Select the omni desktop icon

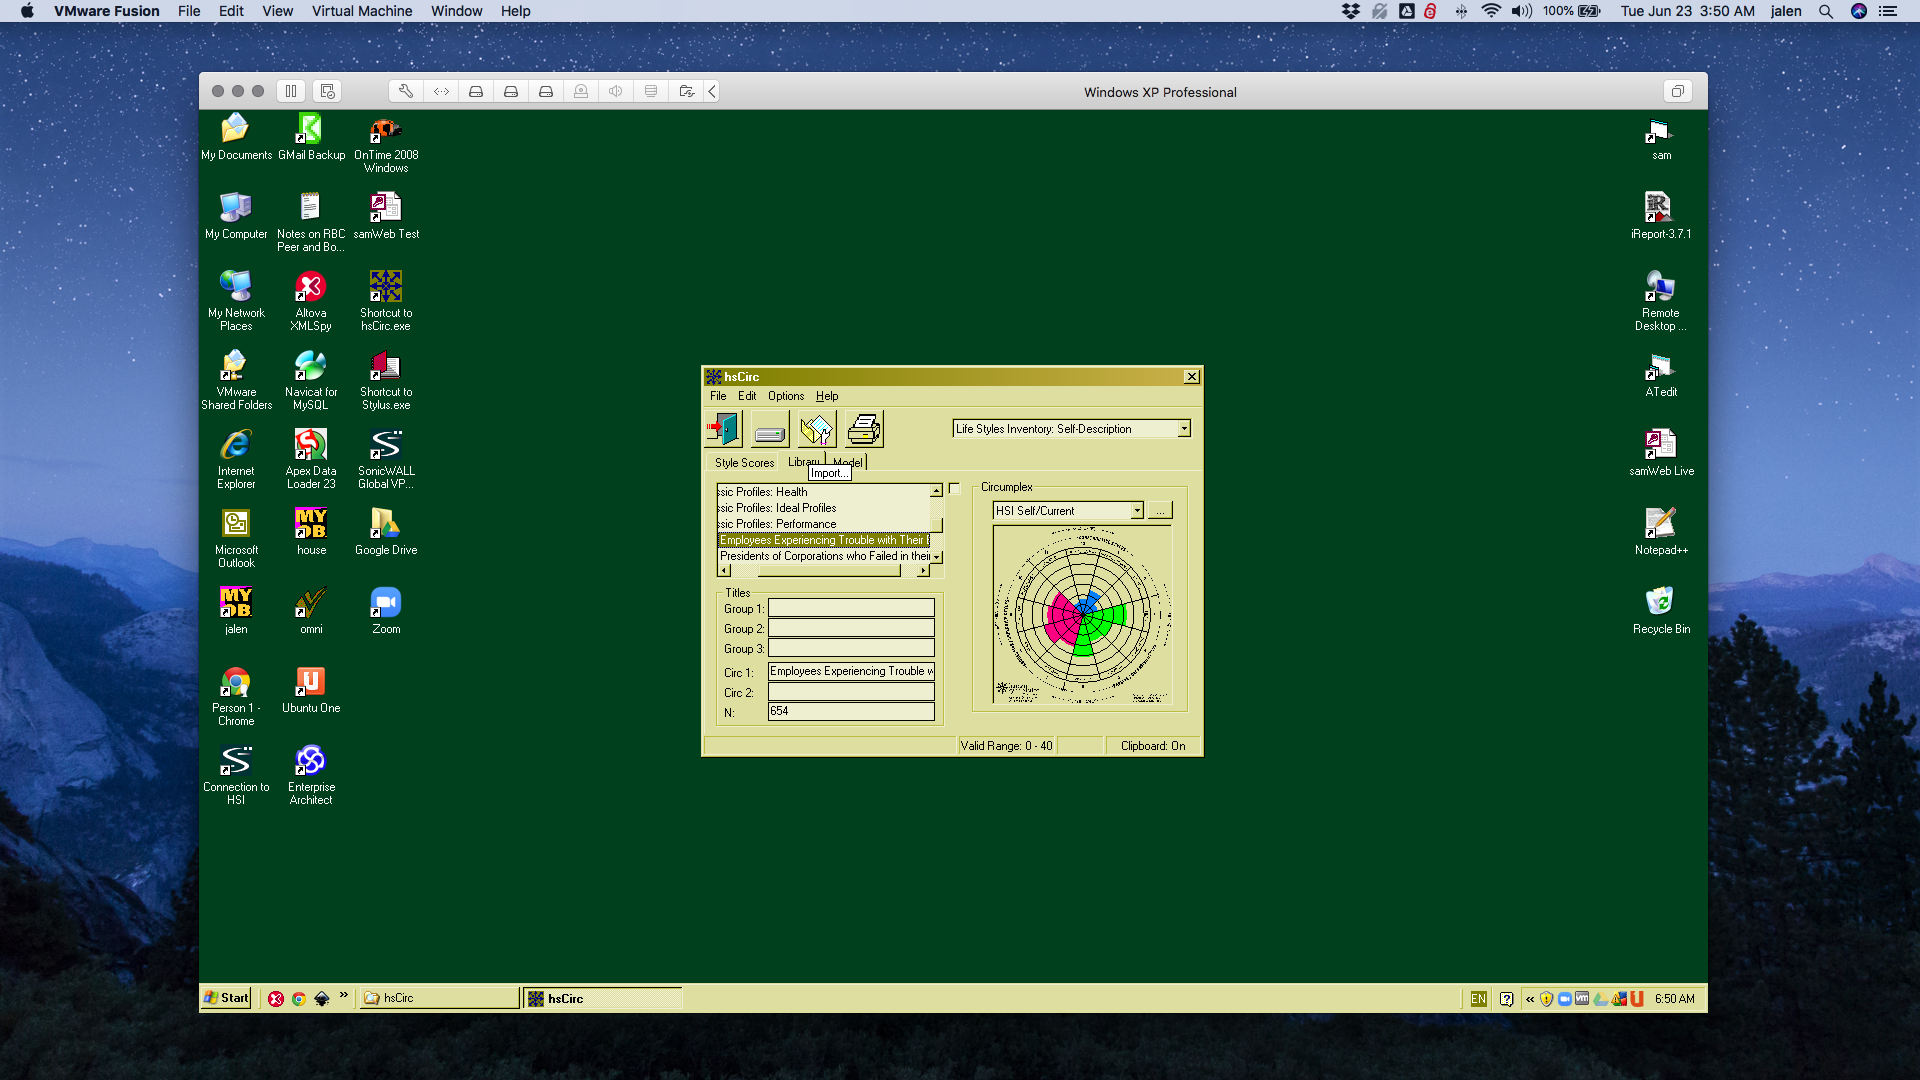[311, 610]
